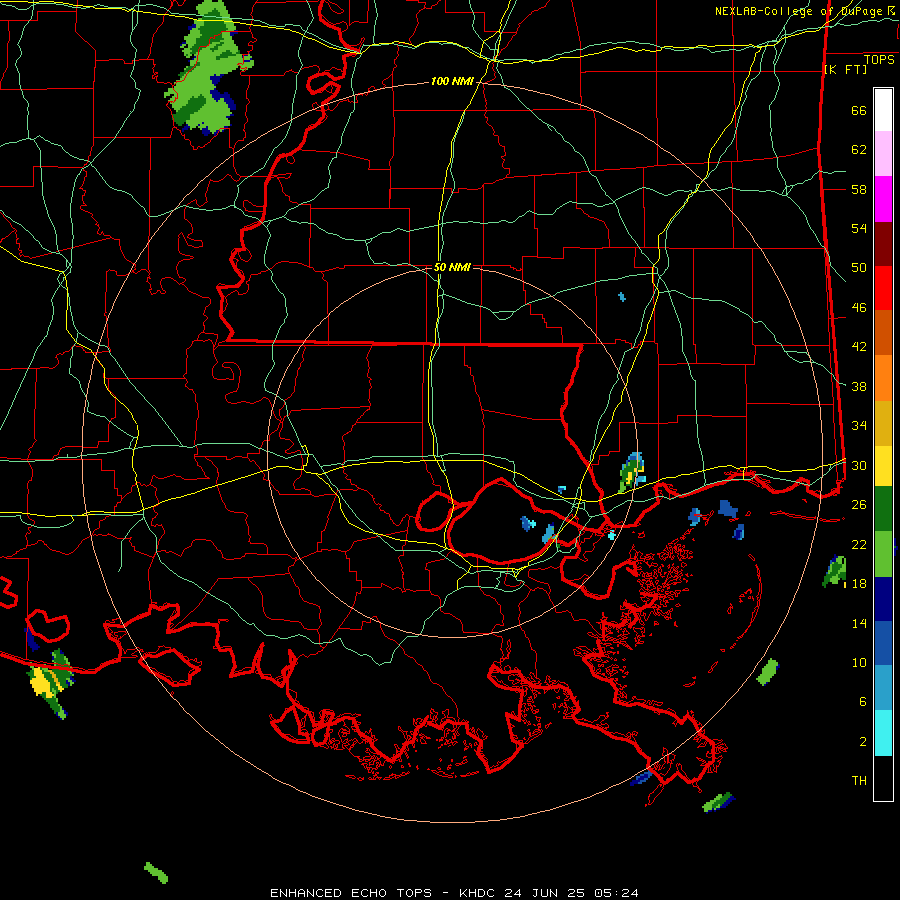Pick the light green swatch in the color scale
The height and width of the screenshot is (900, 900).
coord(883,554)
